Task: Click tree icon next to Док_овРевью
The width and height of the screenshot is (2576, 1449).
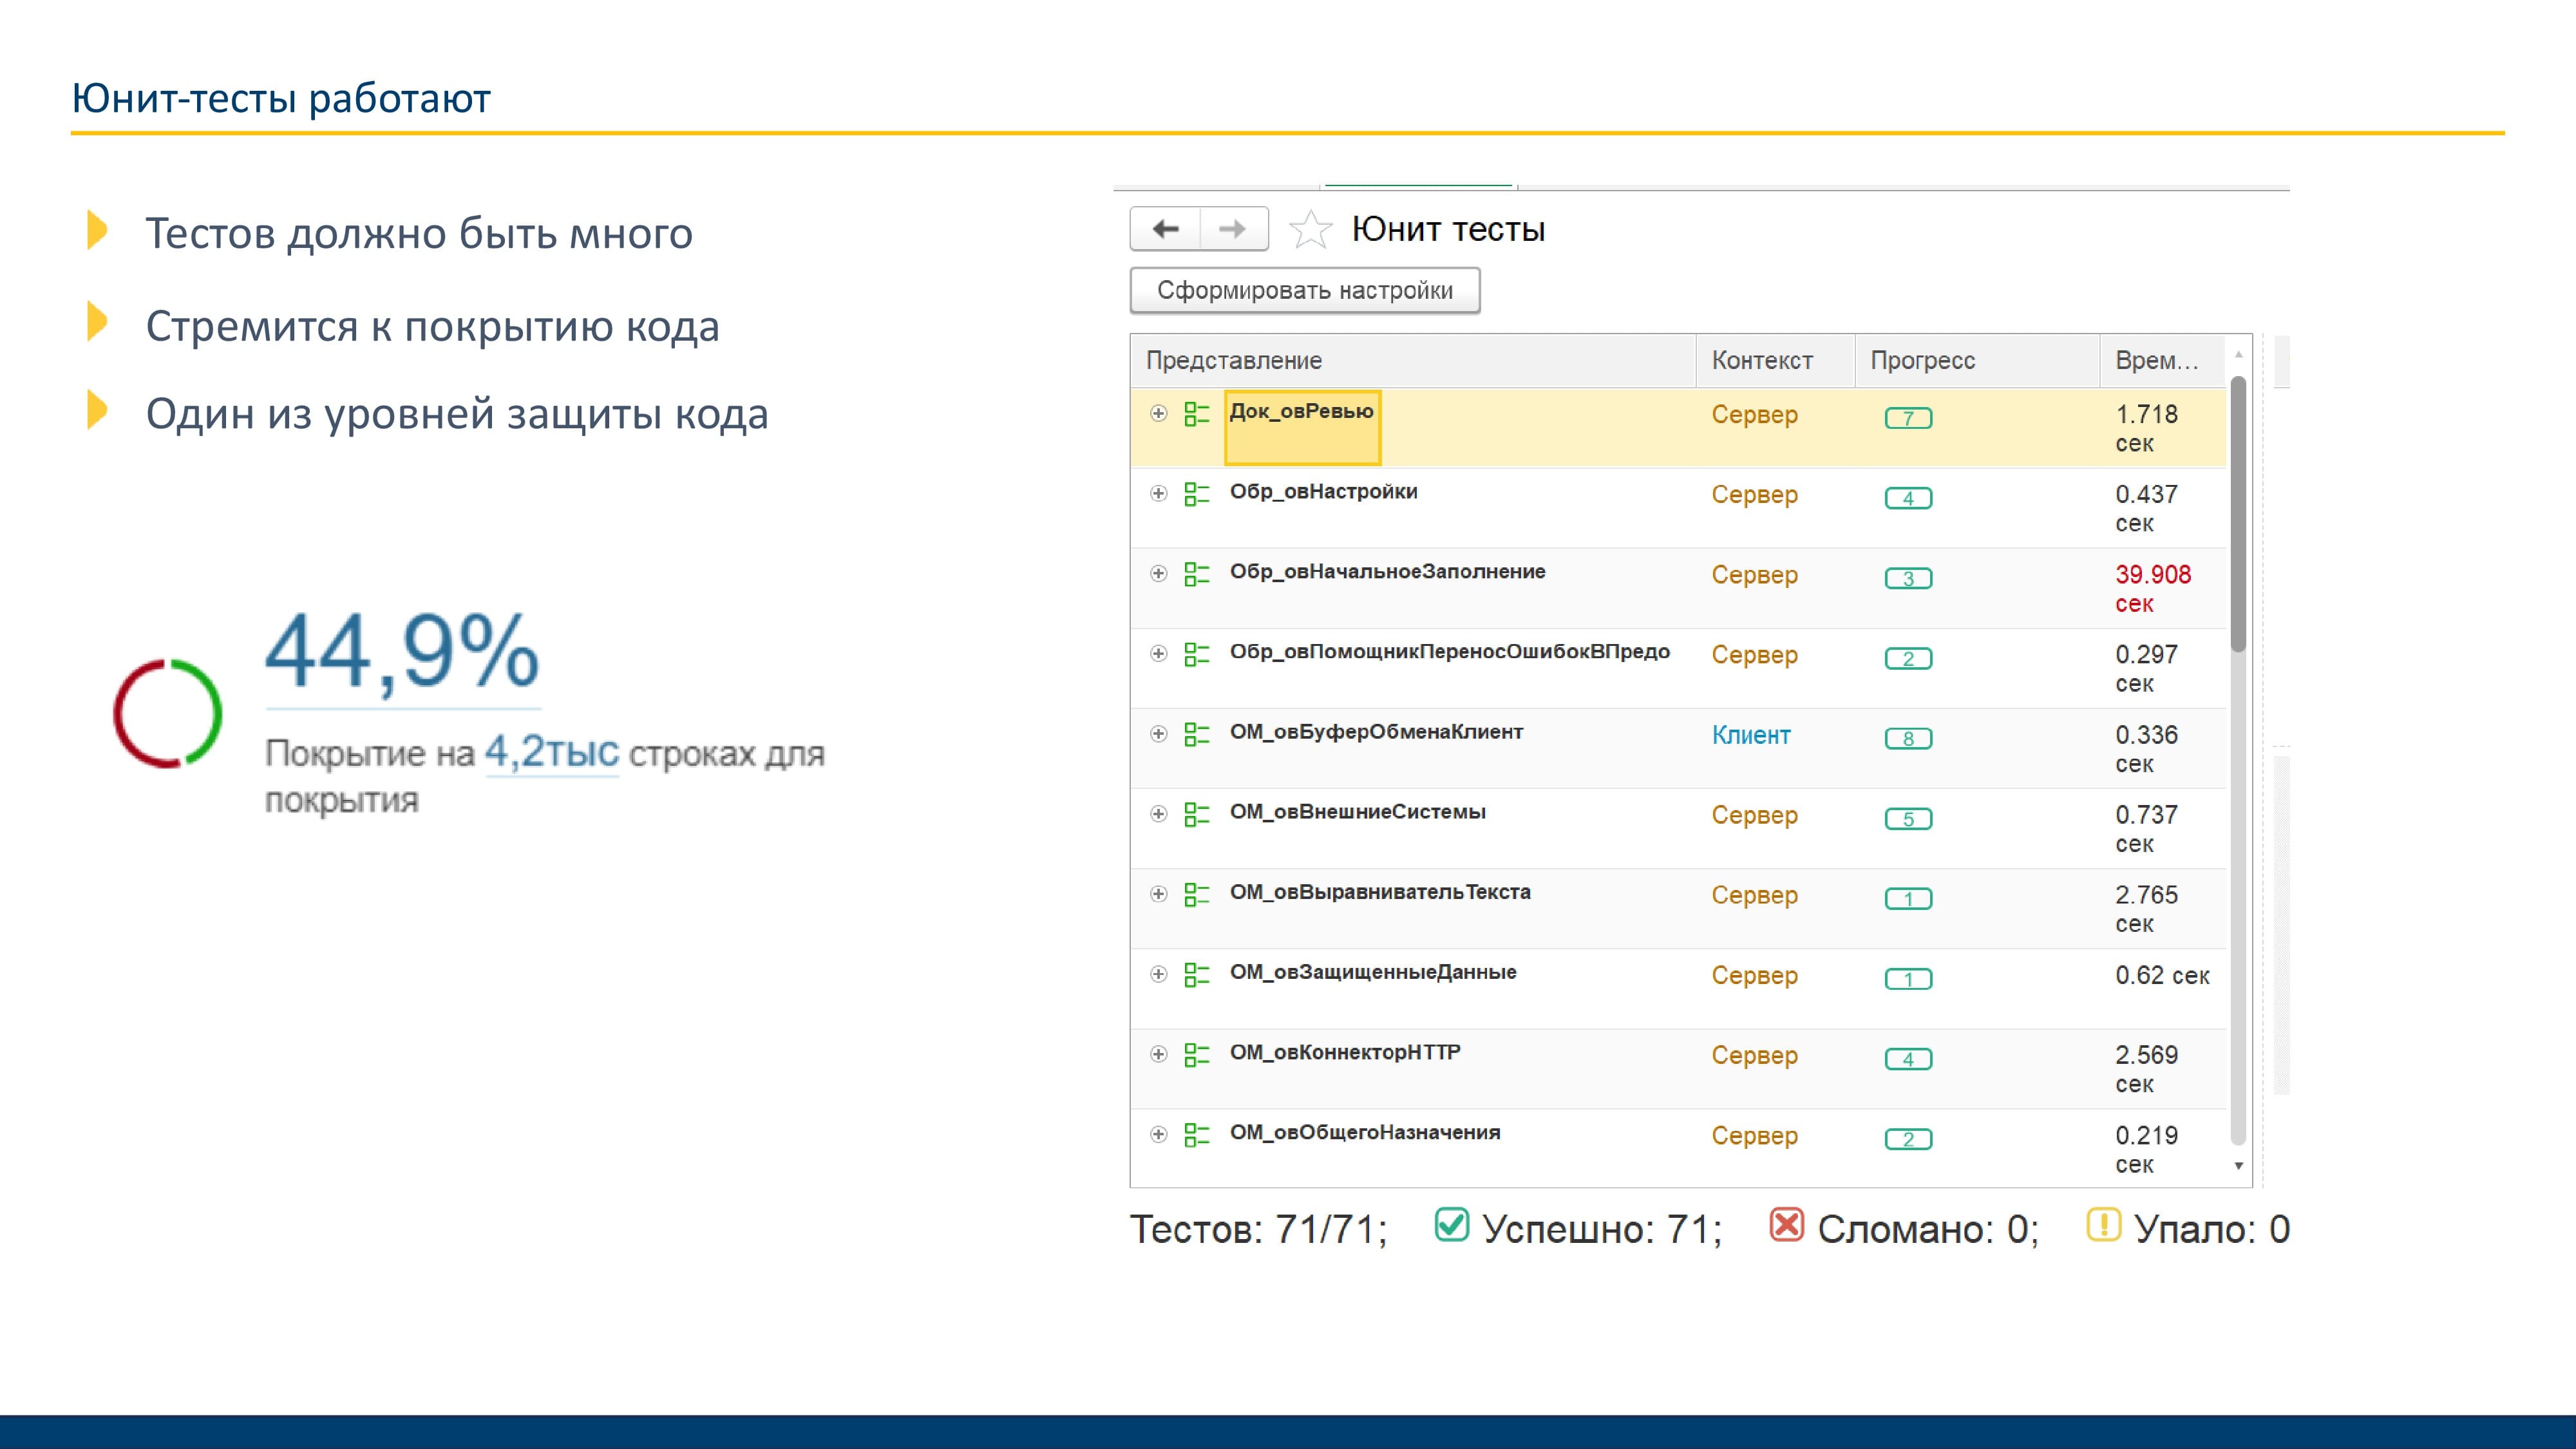Action: click(x=1196, y=414)
